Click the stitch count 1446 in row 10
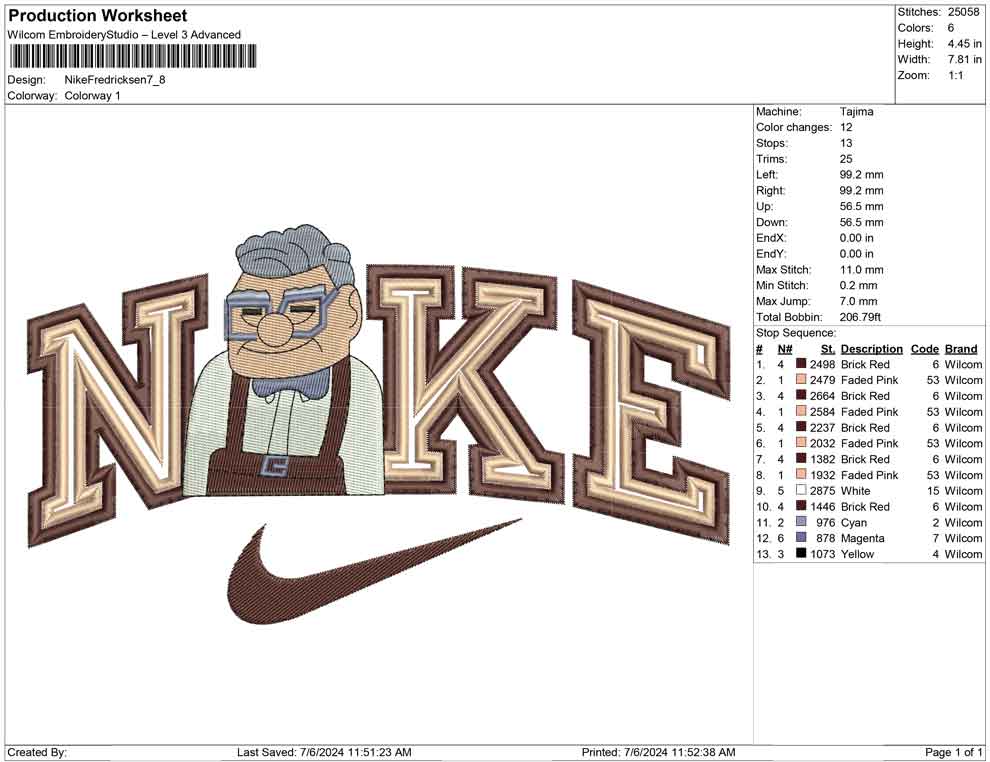Screen dimensions: 990x762 [822, 506]
